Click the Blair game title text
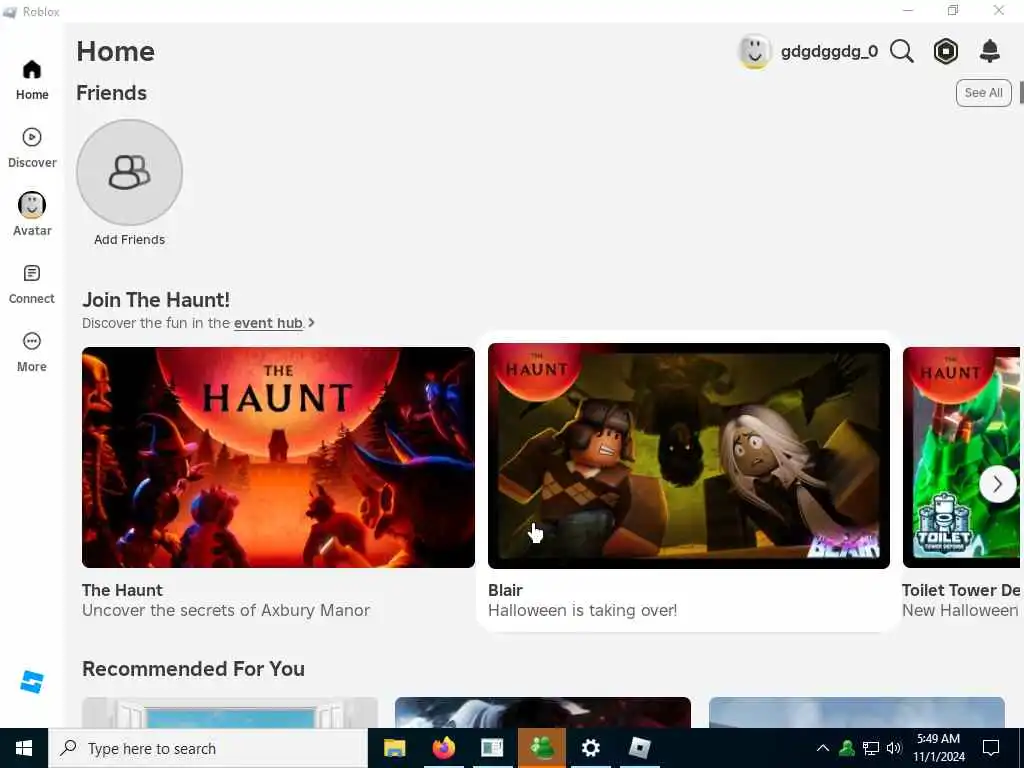The height and width of the screenshot is (768, 1024). pos(505,590)
